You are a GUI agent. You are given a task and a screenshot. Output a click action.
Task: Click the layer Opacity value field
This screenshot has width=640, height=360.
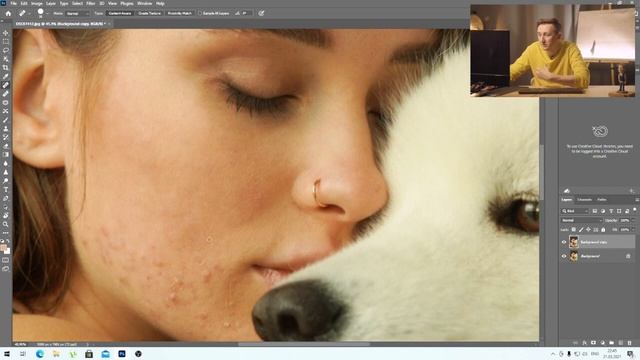coord(625,220)
